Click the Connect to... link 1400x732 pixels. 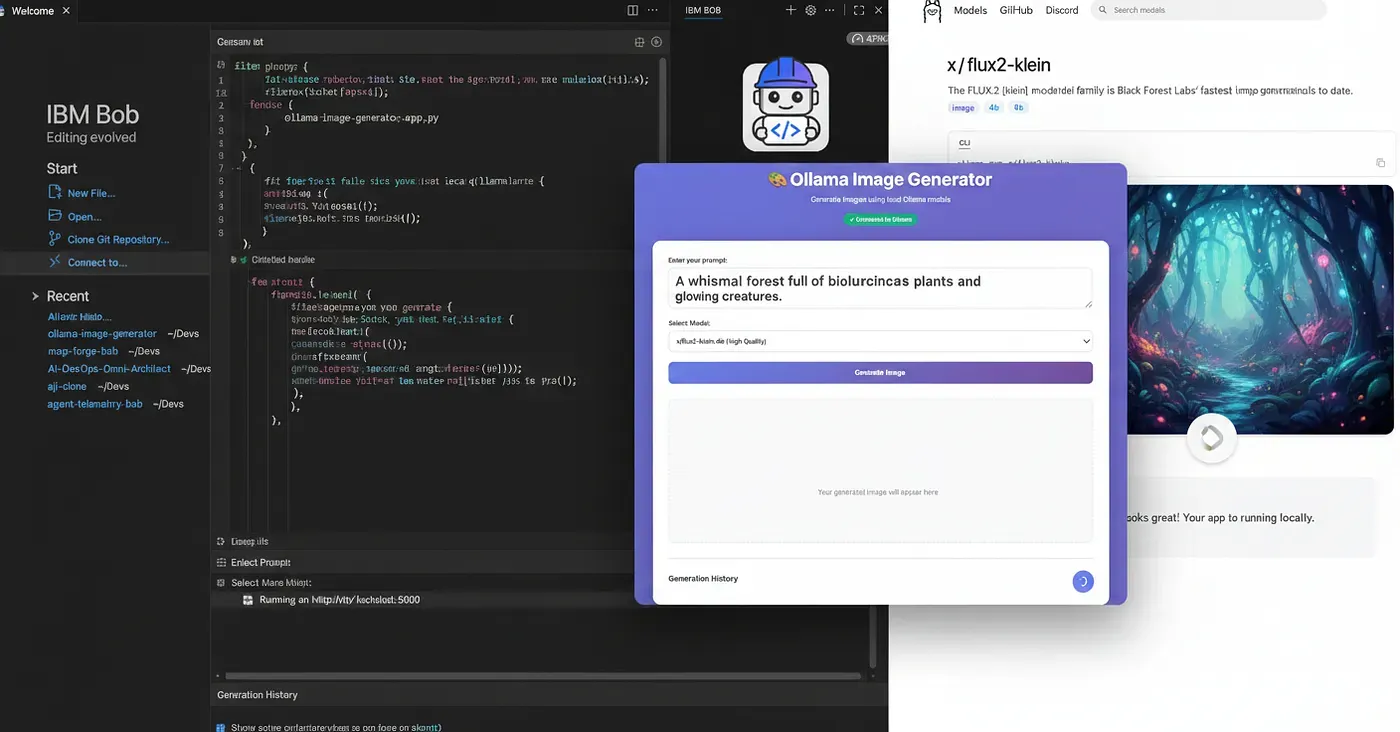tap(97, 262)
